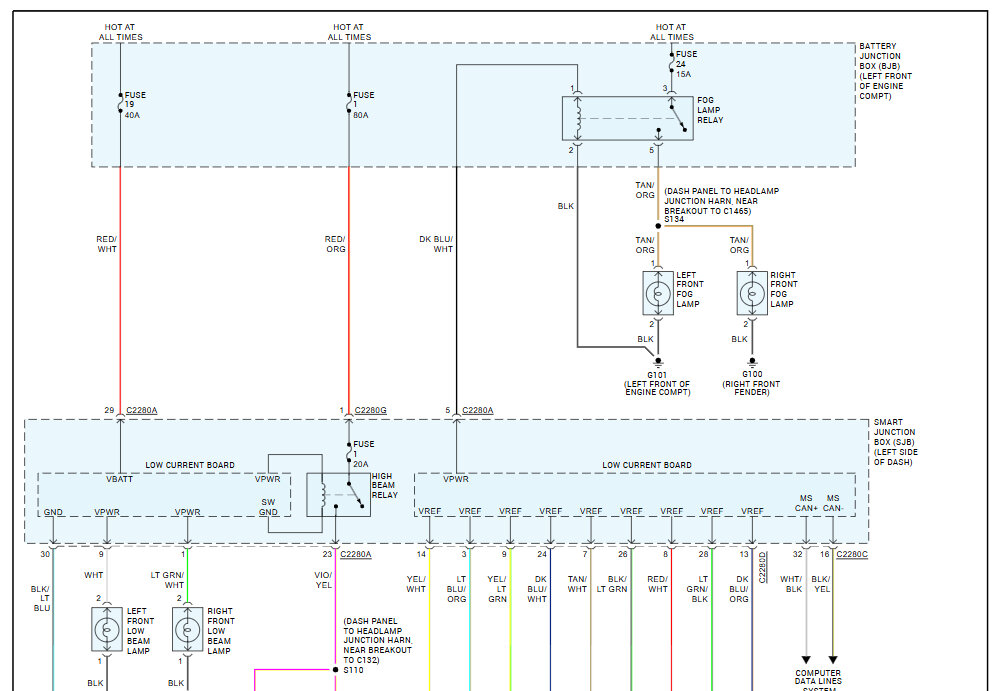1002x691 pixels.
Task: Select the YEL/LT GRN wire label
Action: click(497, 589)
